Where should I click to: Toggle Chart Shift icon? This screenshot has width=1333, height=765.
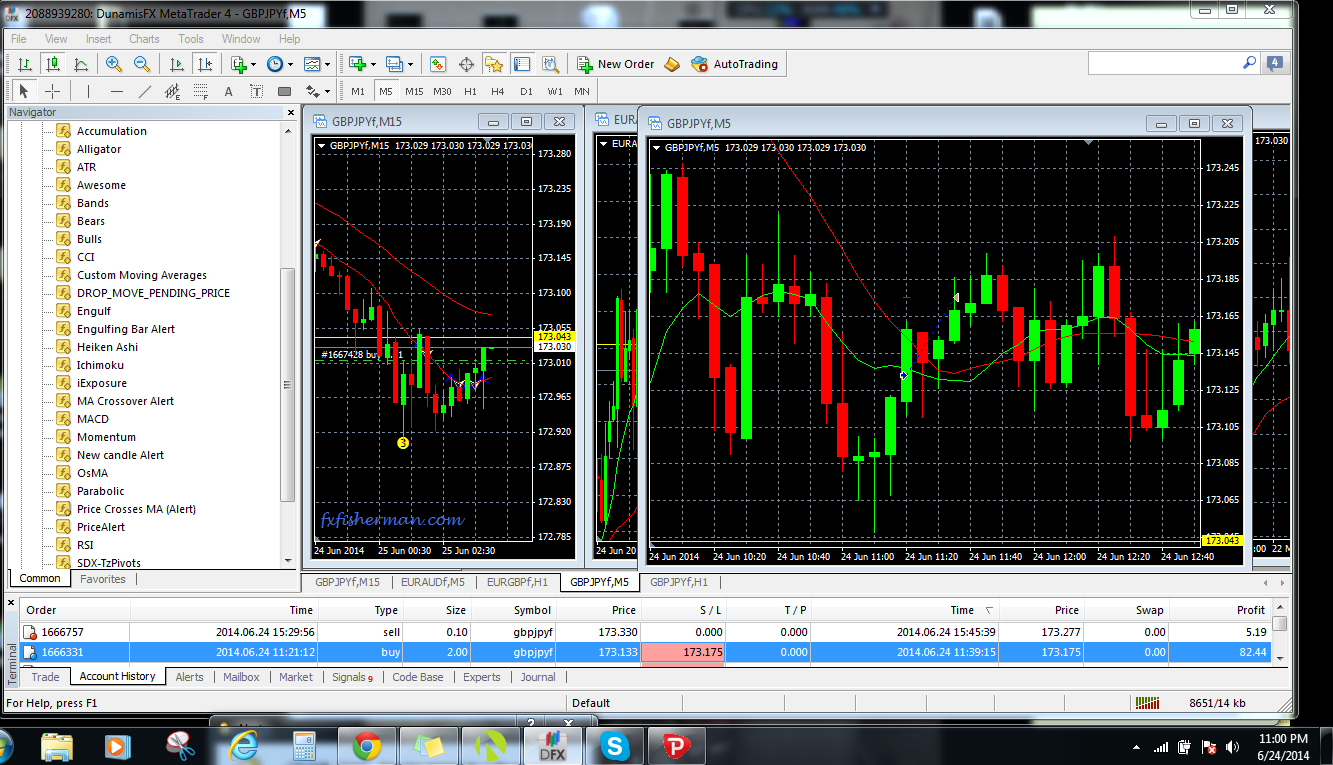point(205,64)
